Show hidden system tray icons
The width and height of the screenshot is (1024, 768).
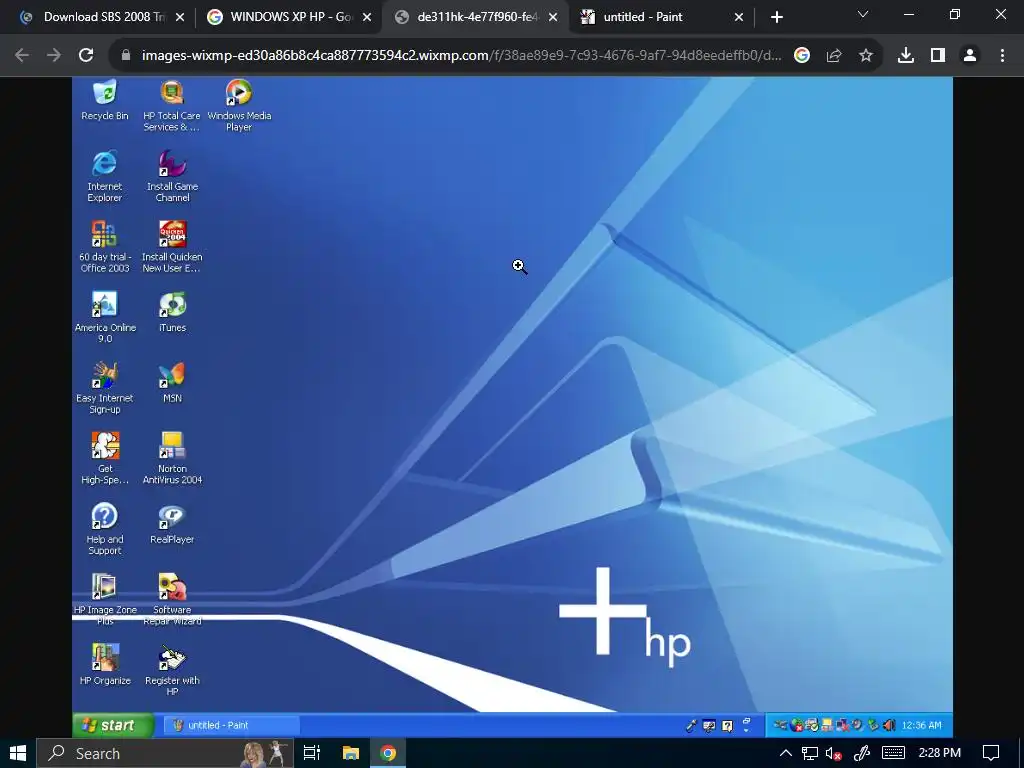(786, 753)
